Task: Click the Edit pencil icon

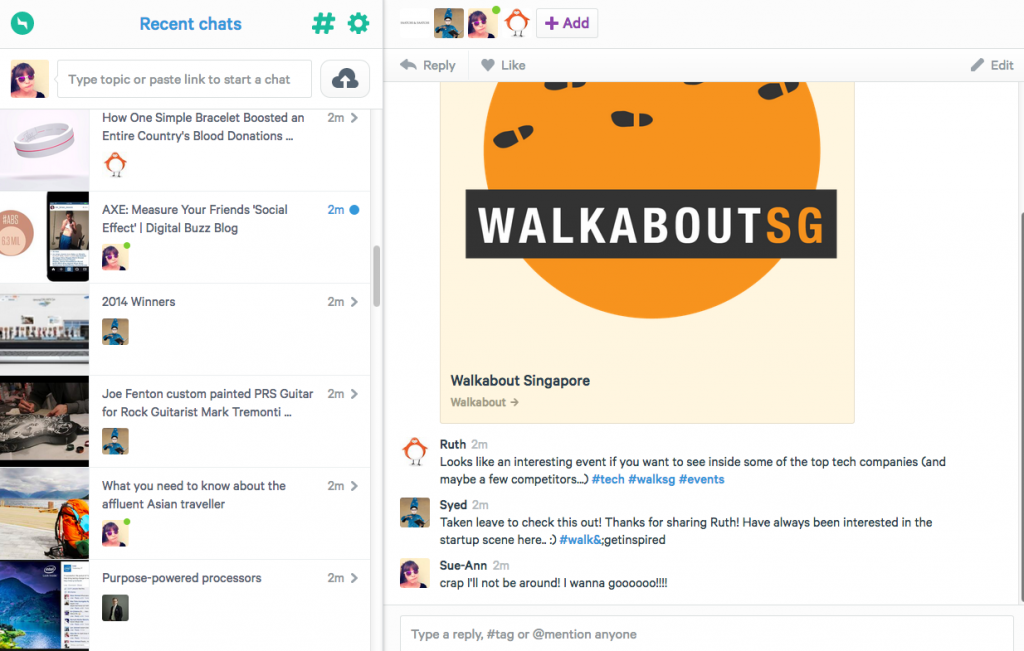Action: (977, 65)
